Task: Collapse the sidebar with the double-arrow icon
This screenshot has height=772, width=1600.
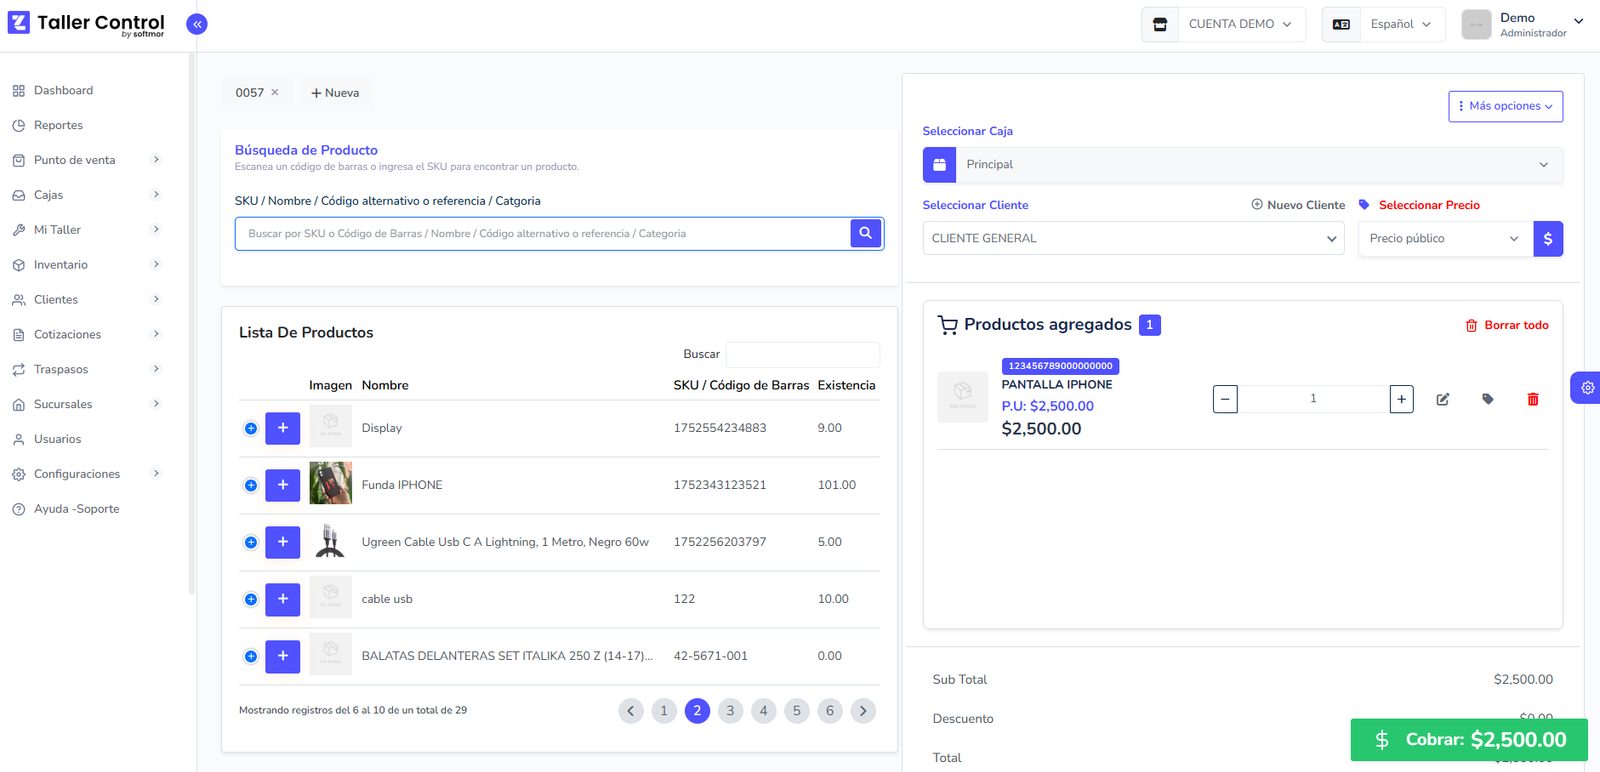Action: (197, 24)
